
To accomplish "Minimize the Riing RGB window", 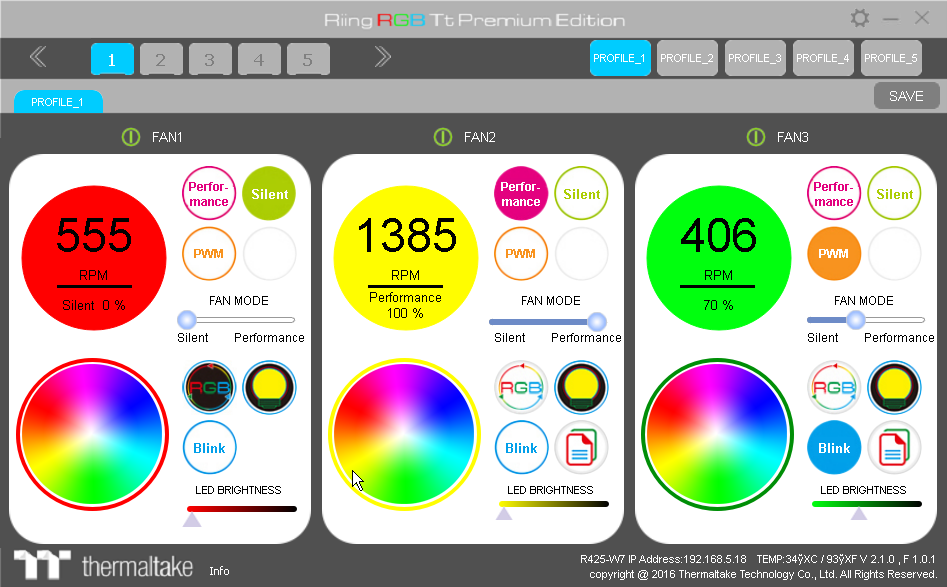I will [891, 19].
